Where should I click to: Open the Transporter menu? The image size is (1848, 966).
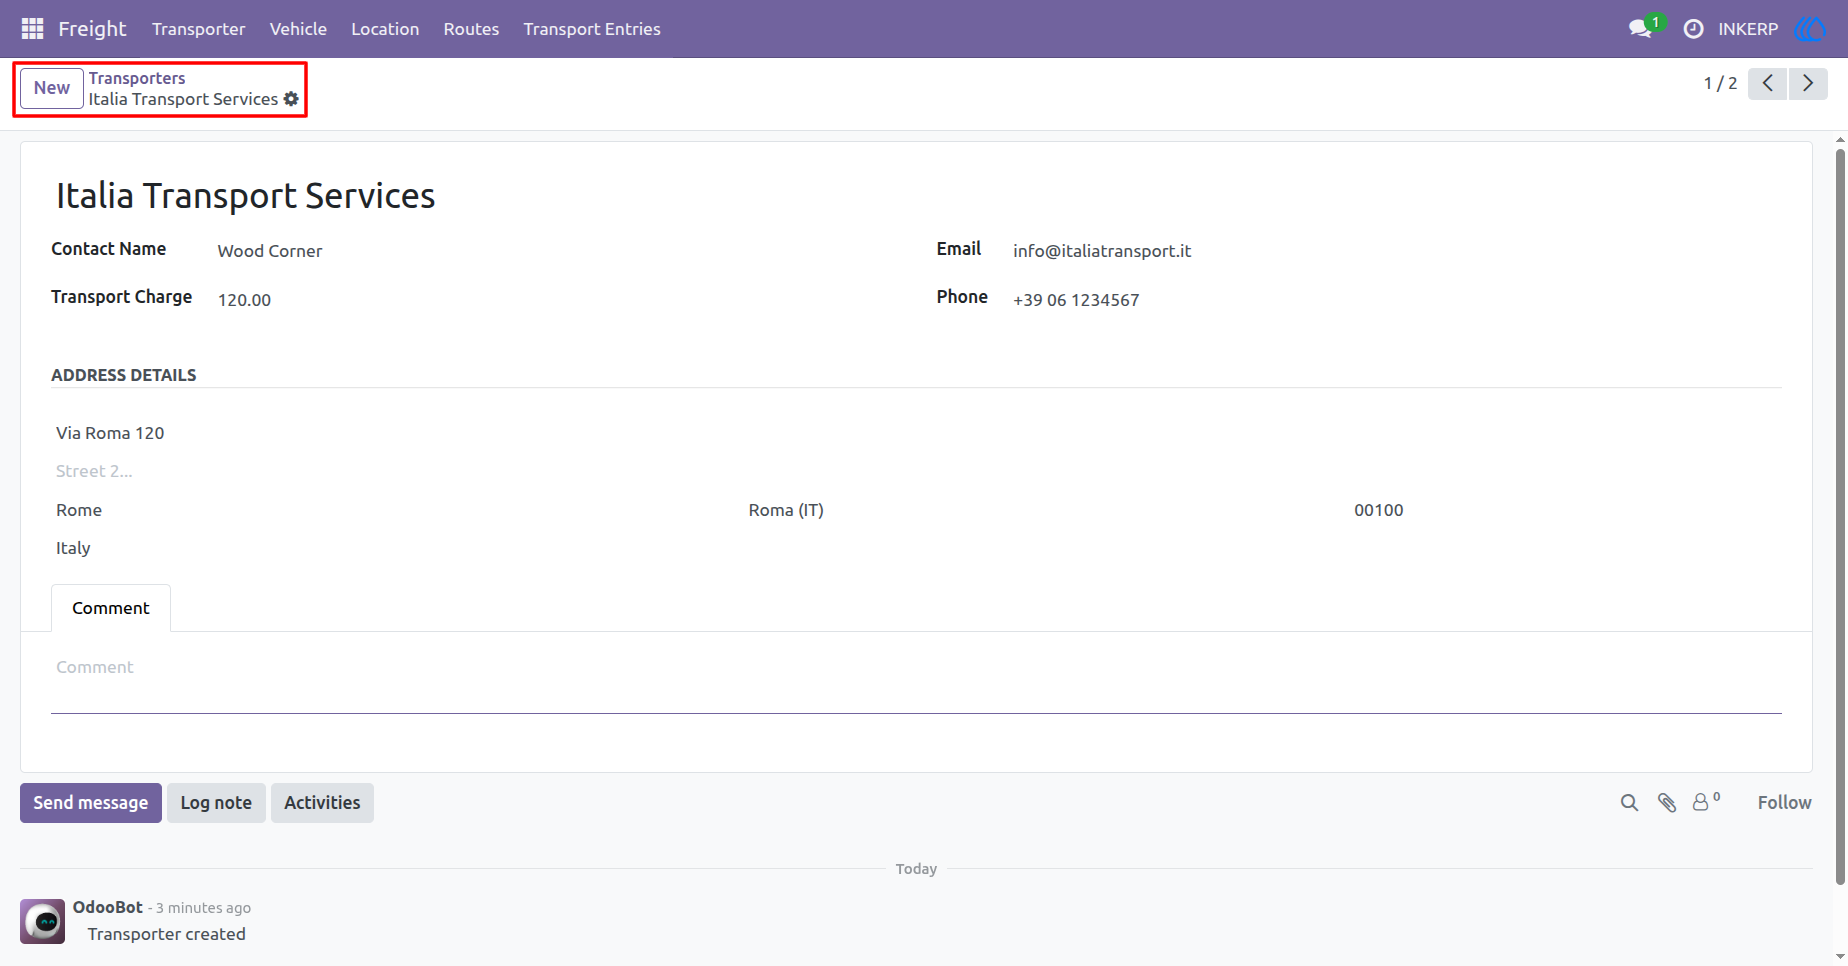198,29
